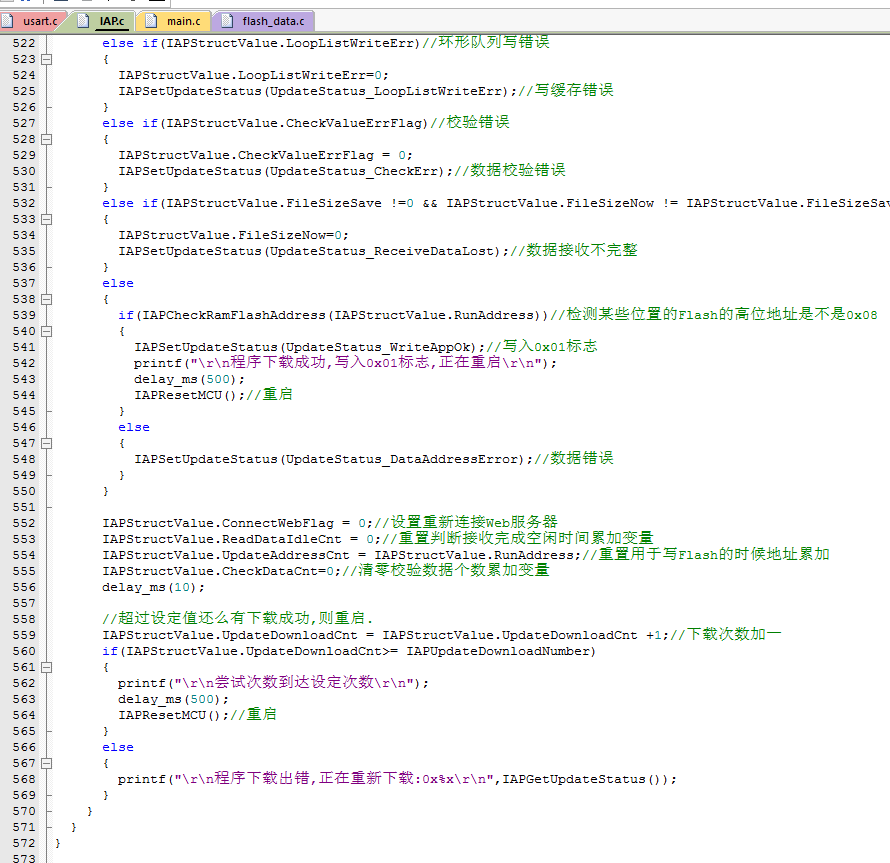This screenshot has height=863, width=890.
Task: Click line number 522 in the gutter
Action: click(x=24, y=43)
